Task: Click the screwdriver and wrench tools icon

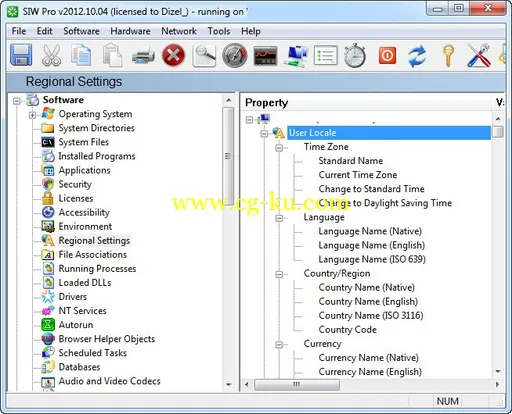Action: (479, 55)
